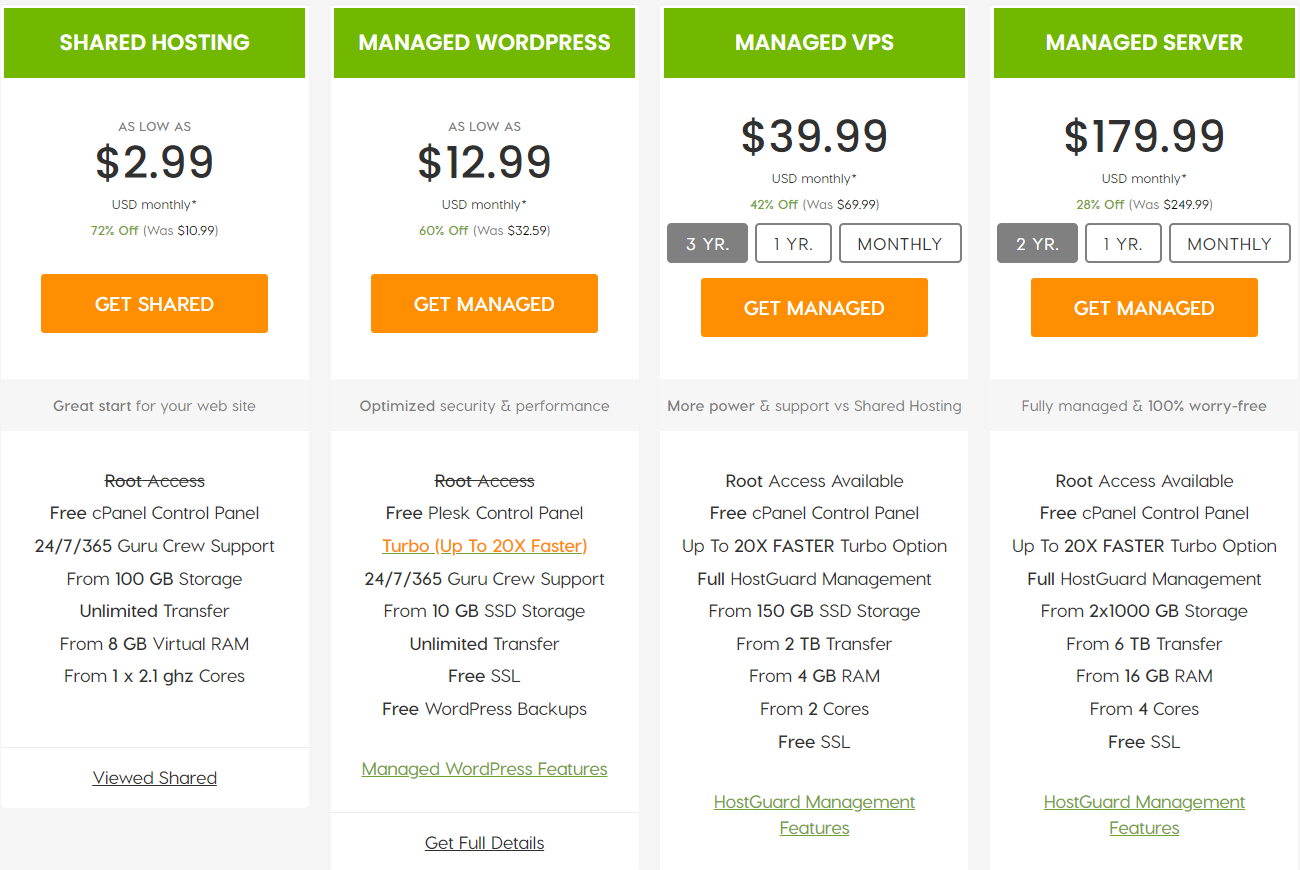Click 'From 2 Cores' feature

[814, 709]
